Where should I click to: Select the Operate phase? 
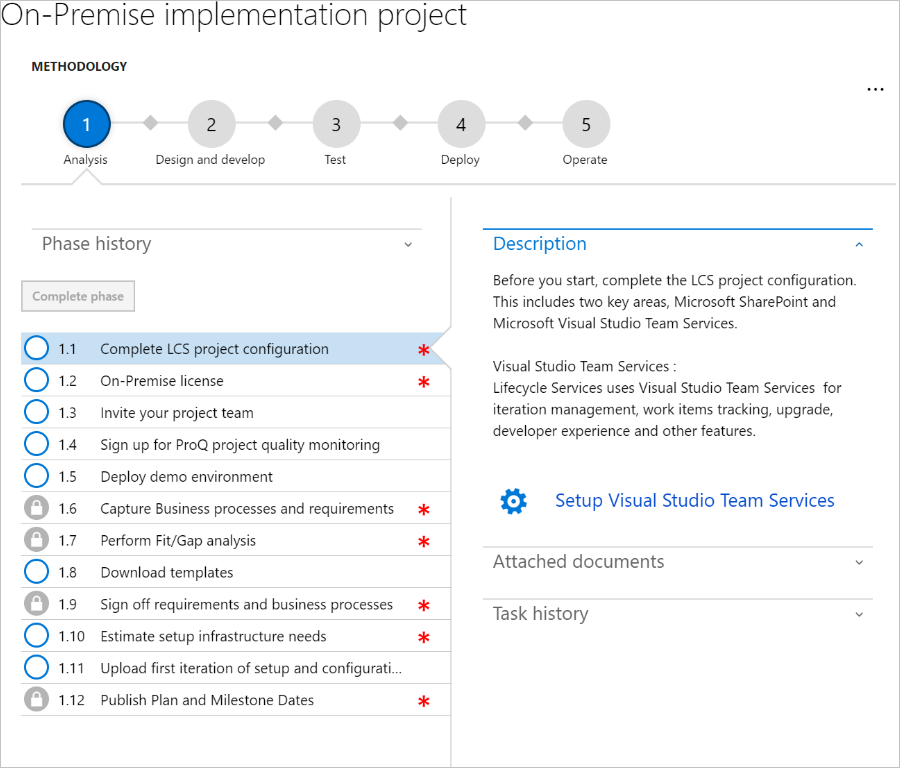585,123
